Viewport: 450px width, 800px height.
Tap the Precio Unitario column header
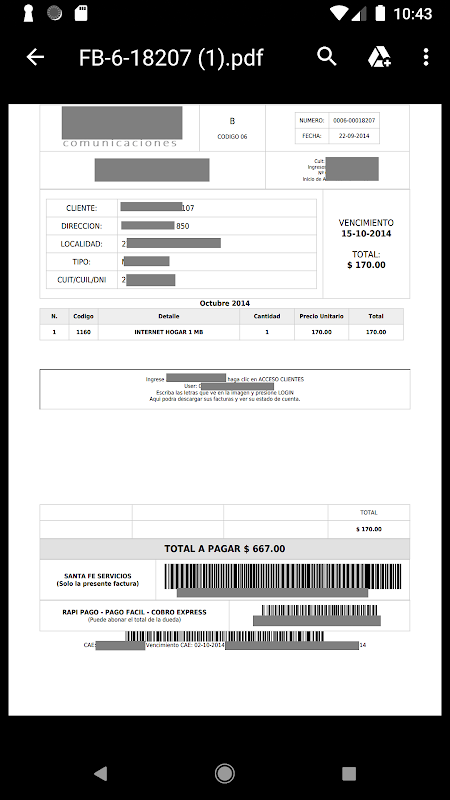point(321,316)
